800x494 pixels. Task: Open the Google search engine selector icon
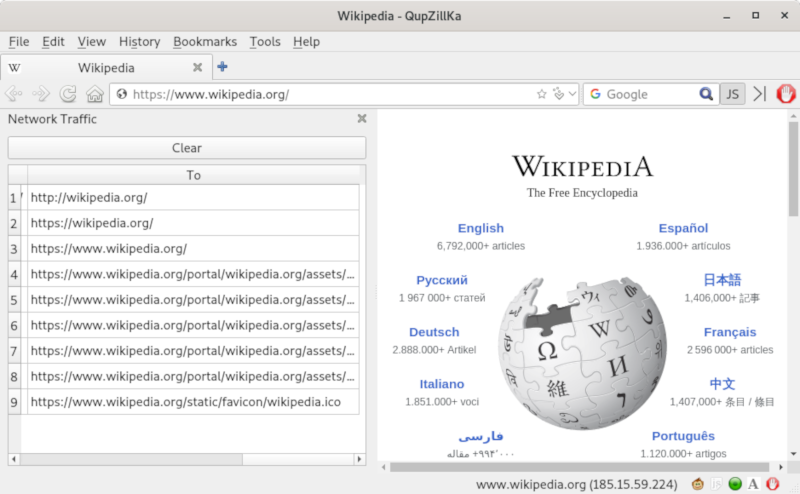pos(595,94)
